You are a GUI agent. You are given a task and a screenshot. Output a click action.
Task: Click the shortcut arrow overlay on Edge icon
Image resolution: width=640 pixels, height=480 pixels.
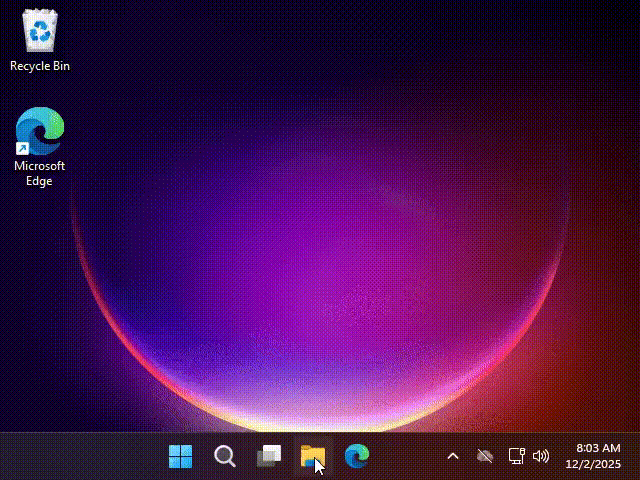22,149
